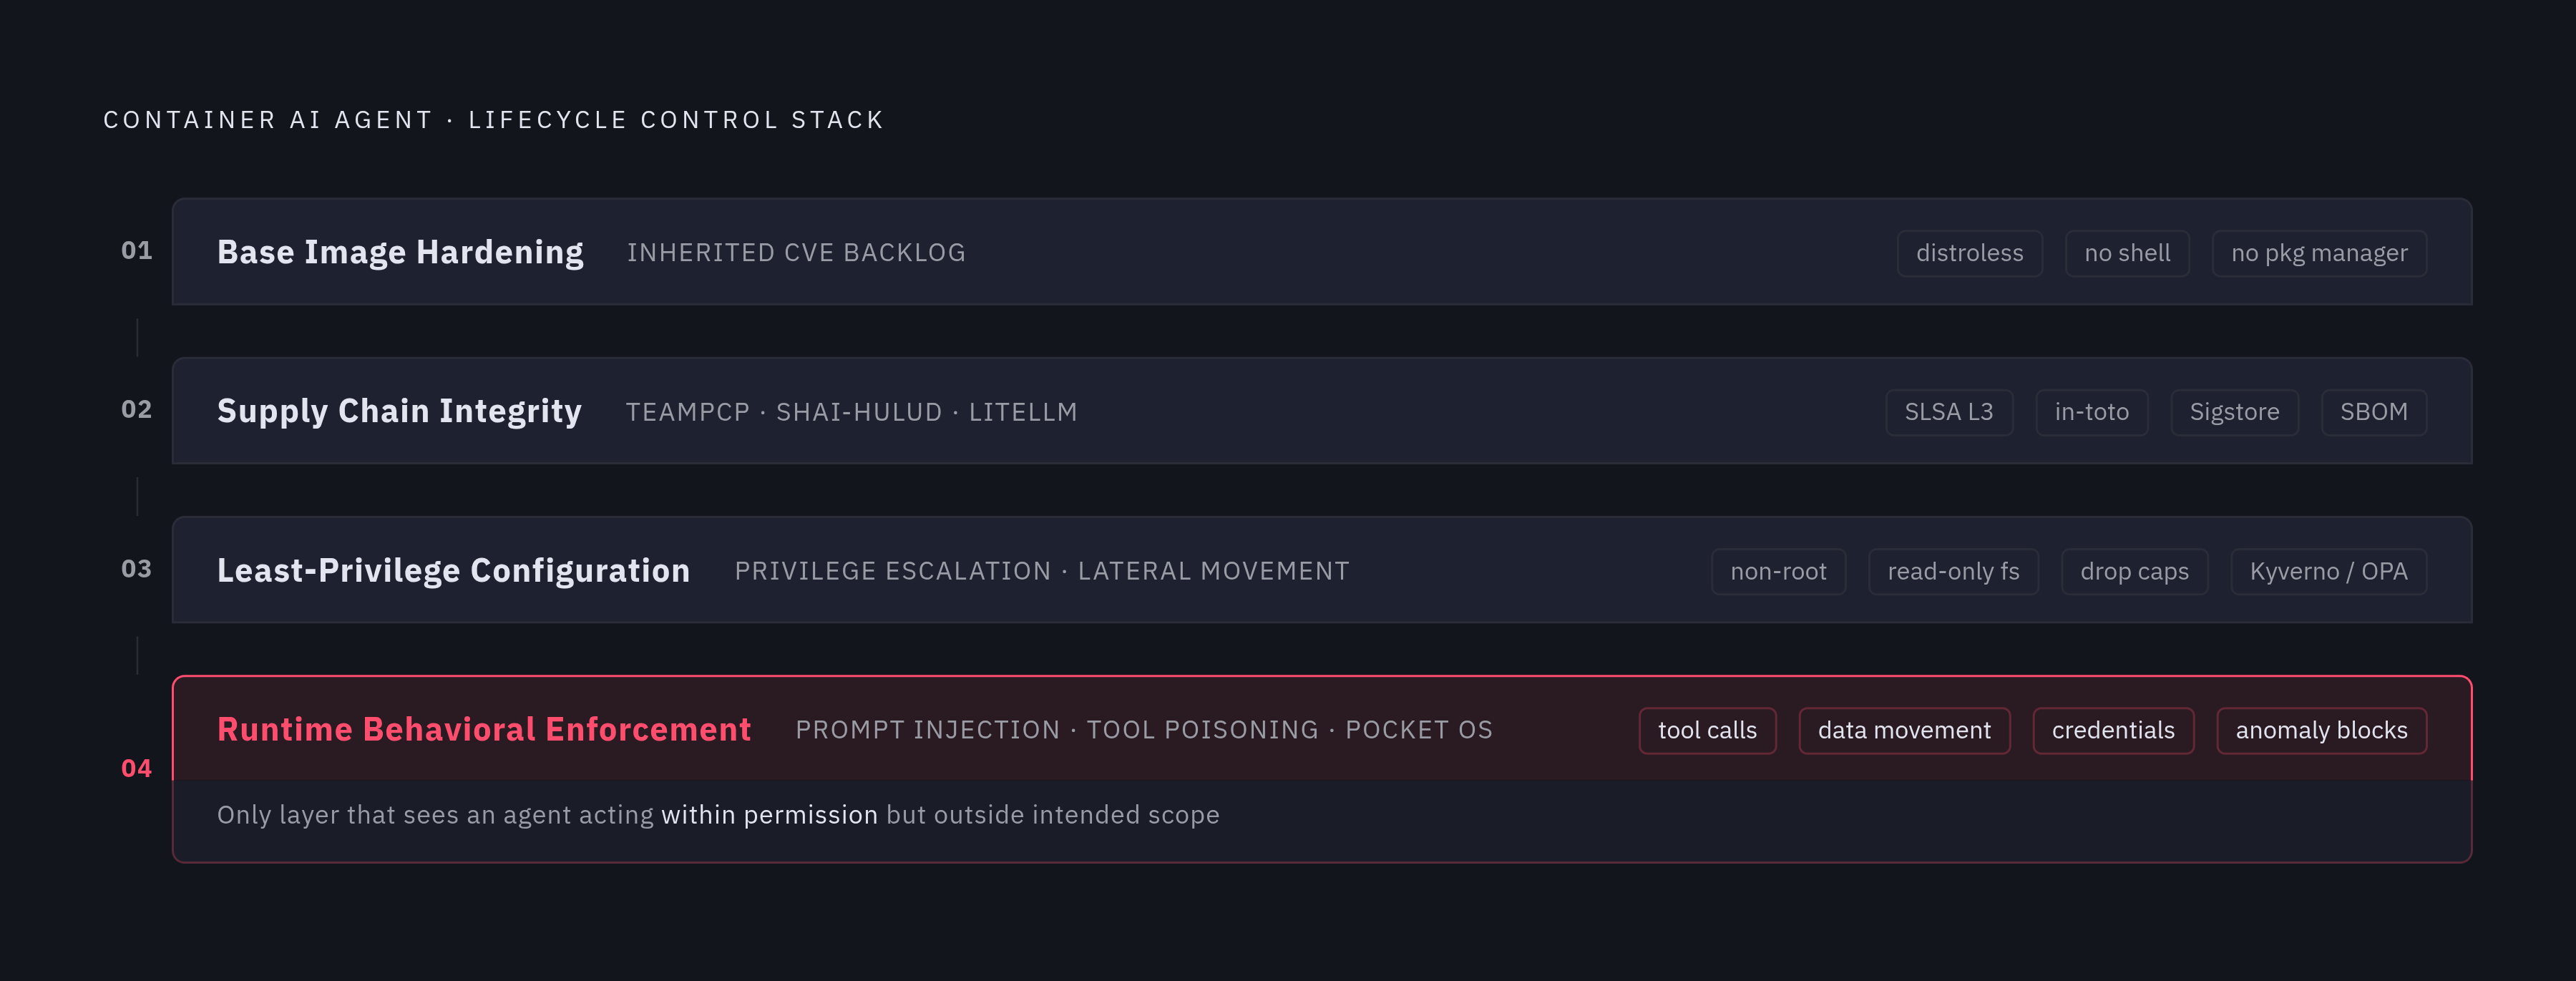Select the 'Sigstore' tag
Screen dimensions: 2576x981
[2234, 412]
